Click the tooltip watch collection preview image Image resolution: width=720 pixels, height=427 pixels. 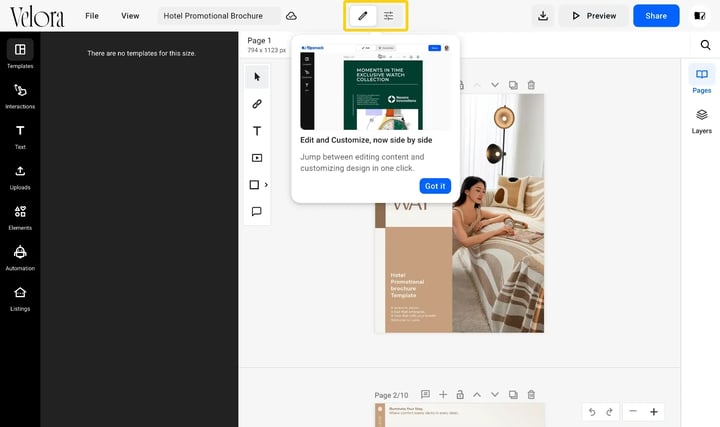pos(376,86)
